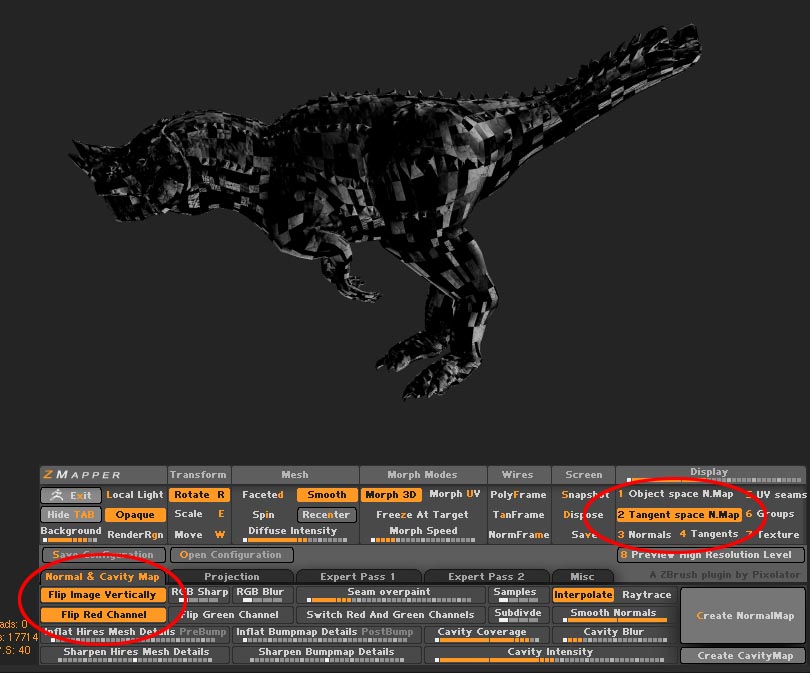
Task: Display Object space N.Map
Action: click(676, 494)
